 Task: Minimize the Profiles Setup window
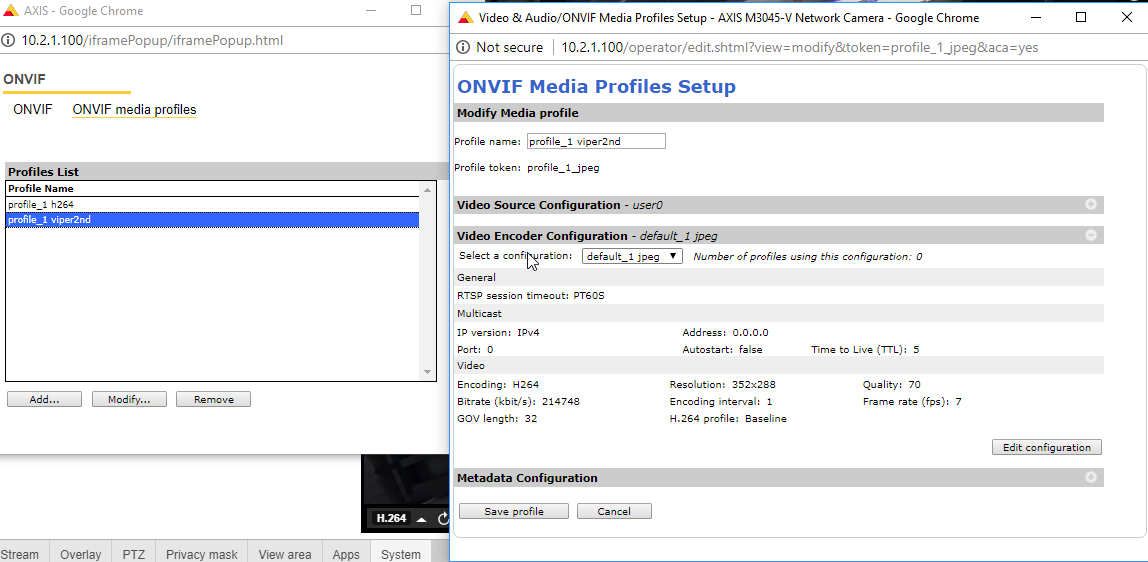click(x=1035, y=18)
